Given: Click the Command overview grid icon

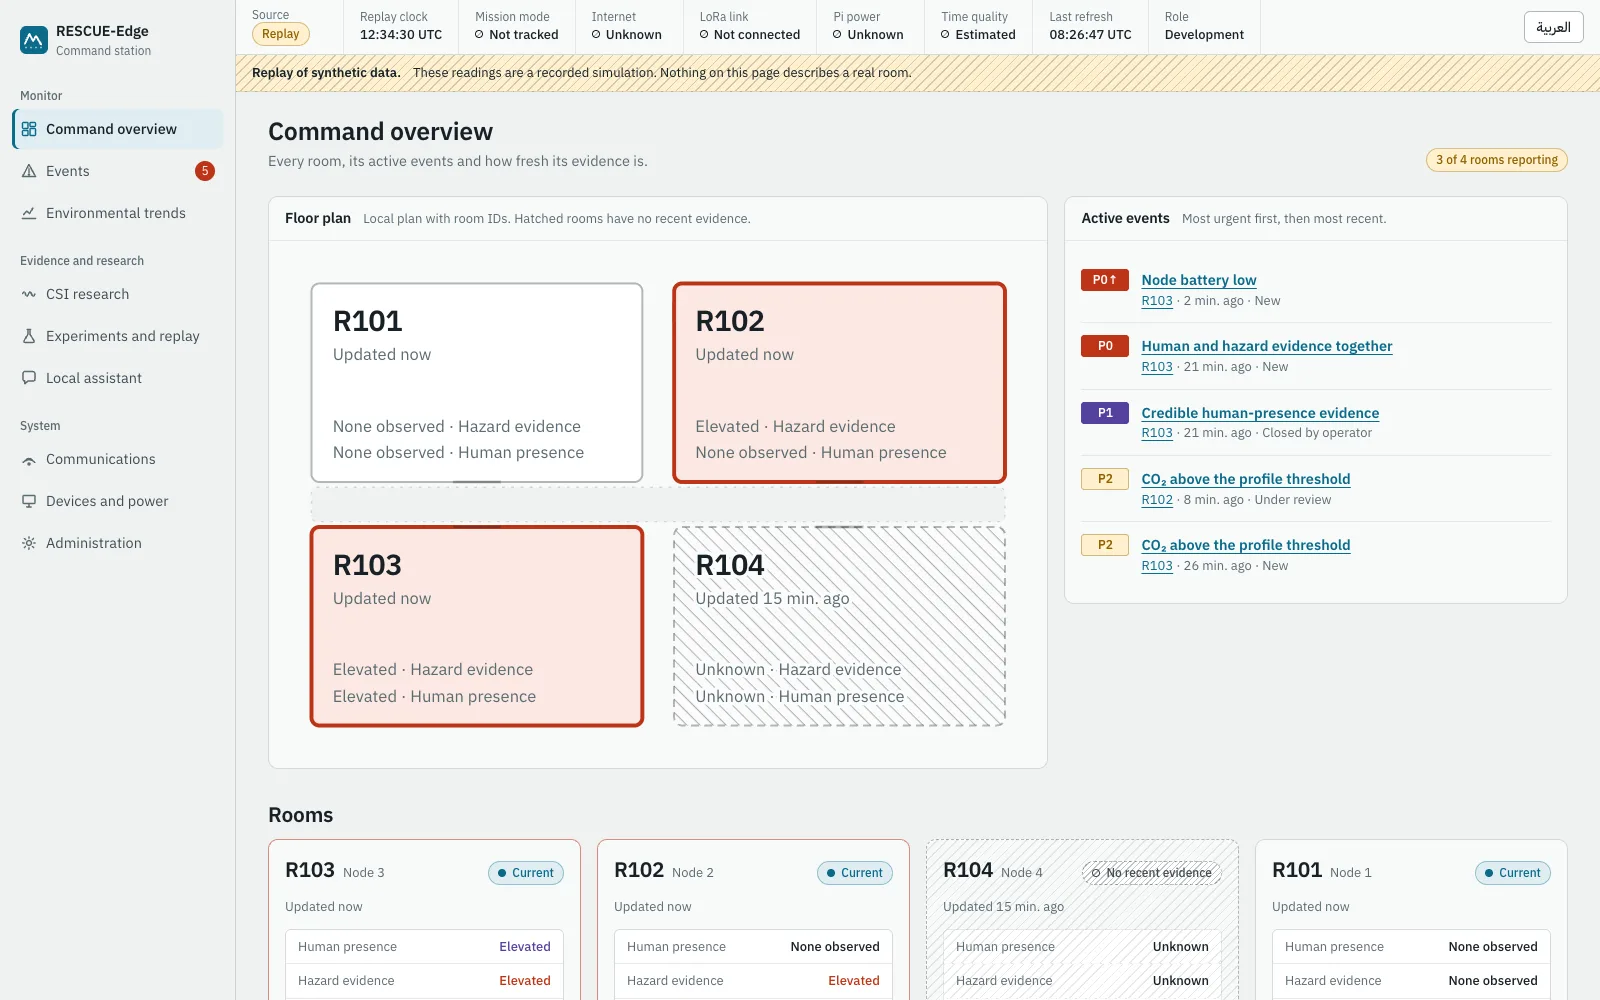Looking at the screenshot, I should pyautogui.click(x=29, y=129).
